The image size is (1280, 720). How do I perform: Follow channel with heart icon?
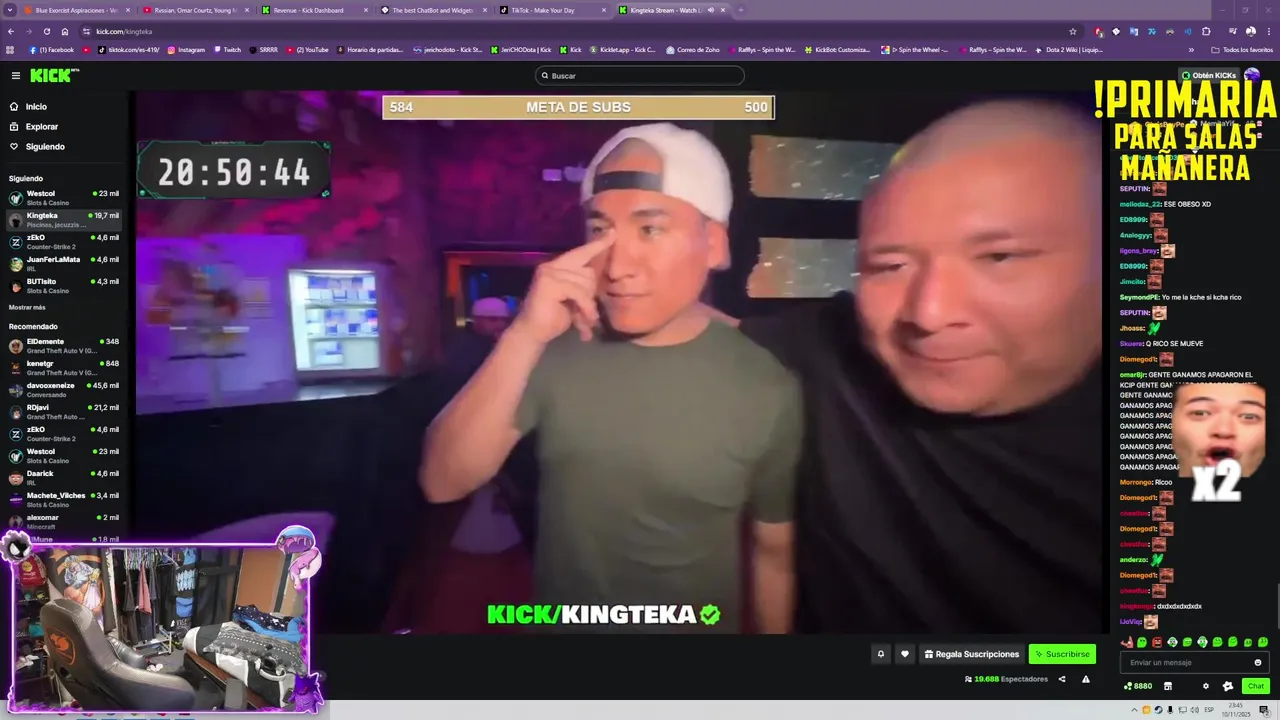point(905,654)
